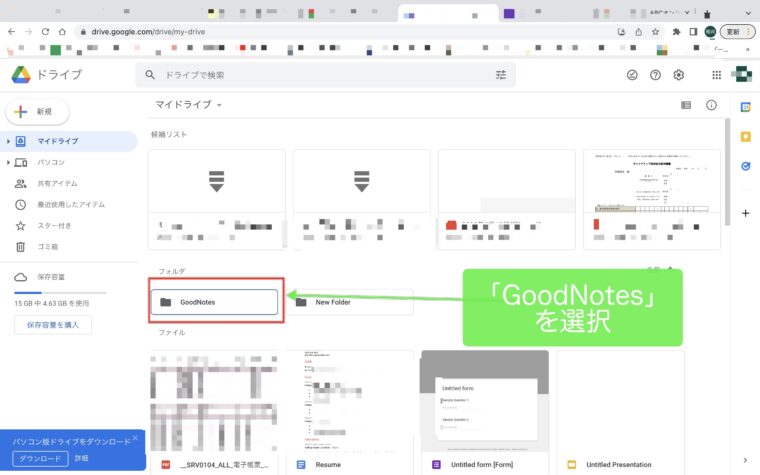Click the vertical scrollbar of file list
The image size is (760, 475).
[727, 172]
